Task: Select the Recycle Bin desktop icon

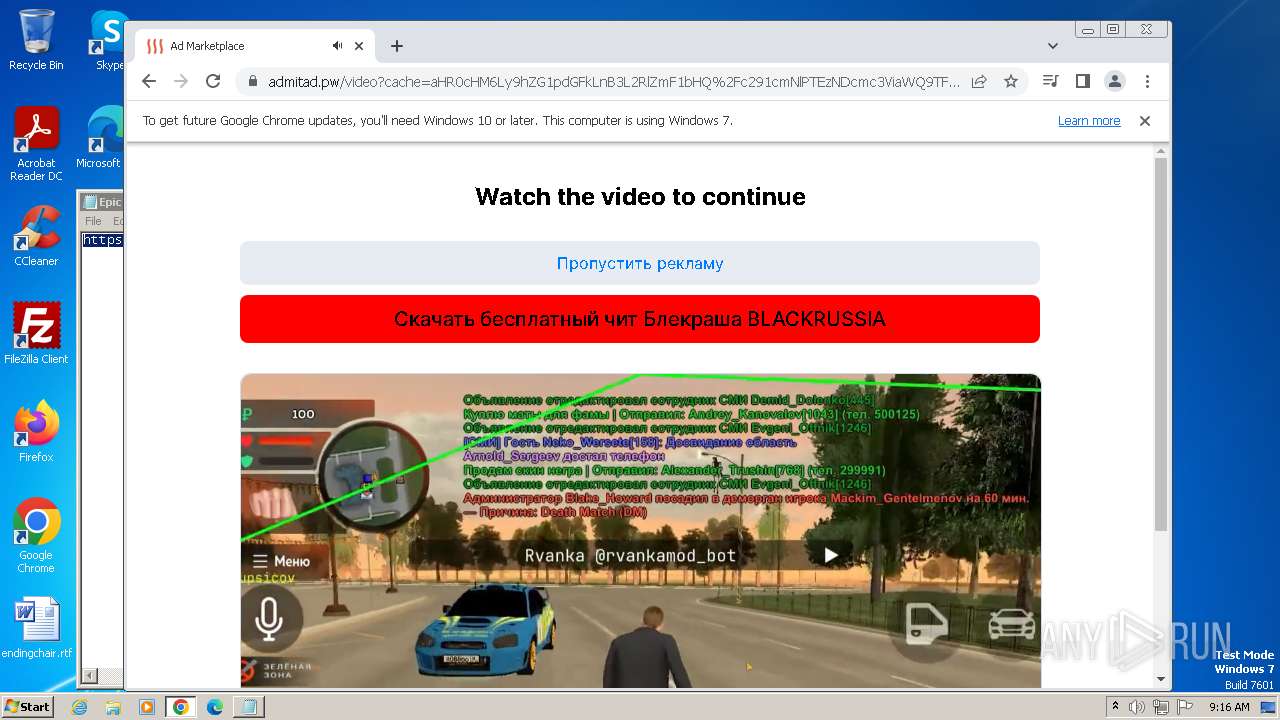Action: [x=36, y=40]
